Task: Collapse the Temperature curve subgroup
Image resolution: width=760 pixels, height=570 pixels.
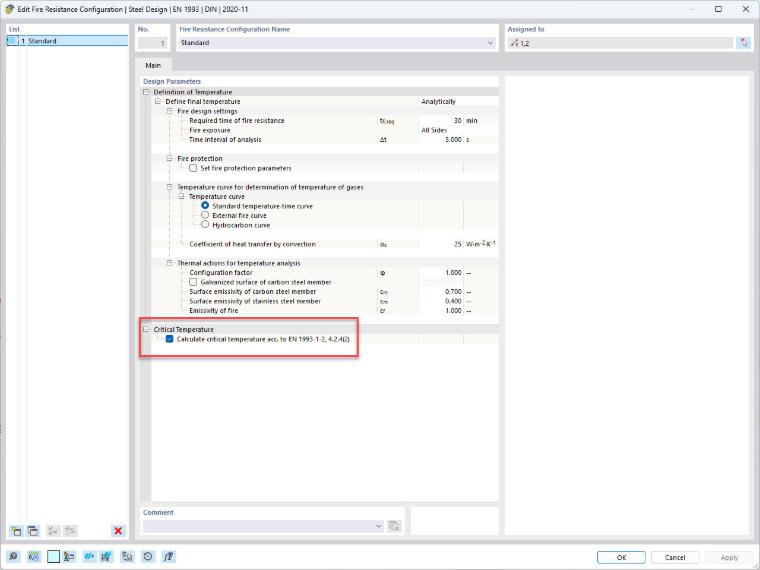Action: coord(181,196)
